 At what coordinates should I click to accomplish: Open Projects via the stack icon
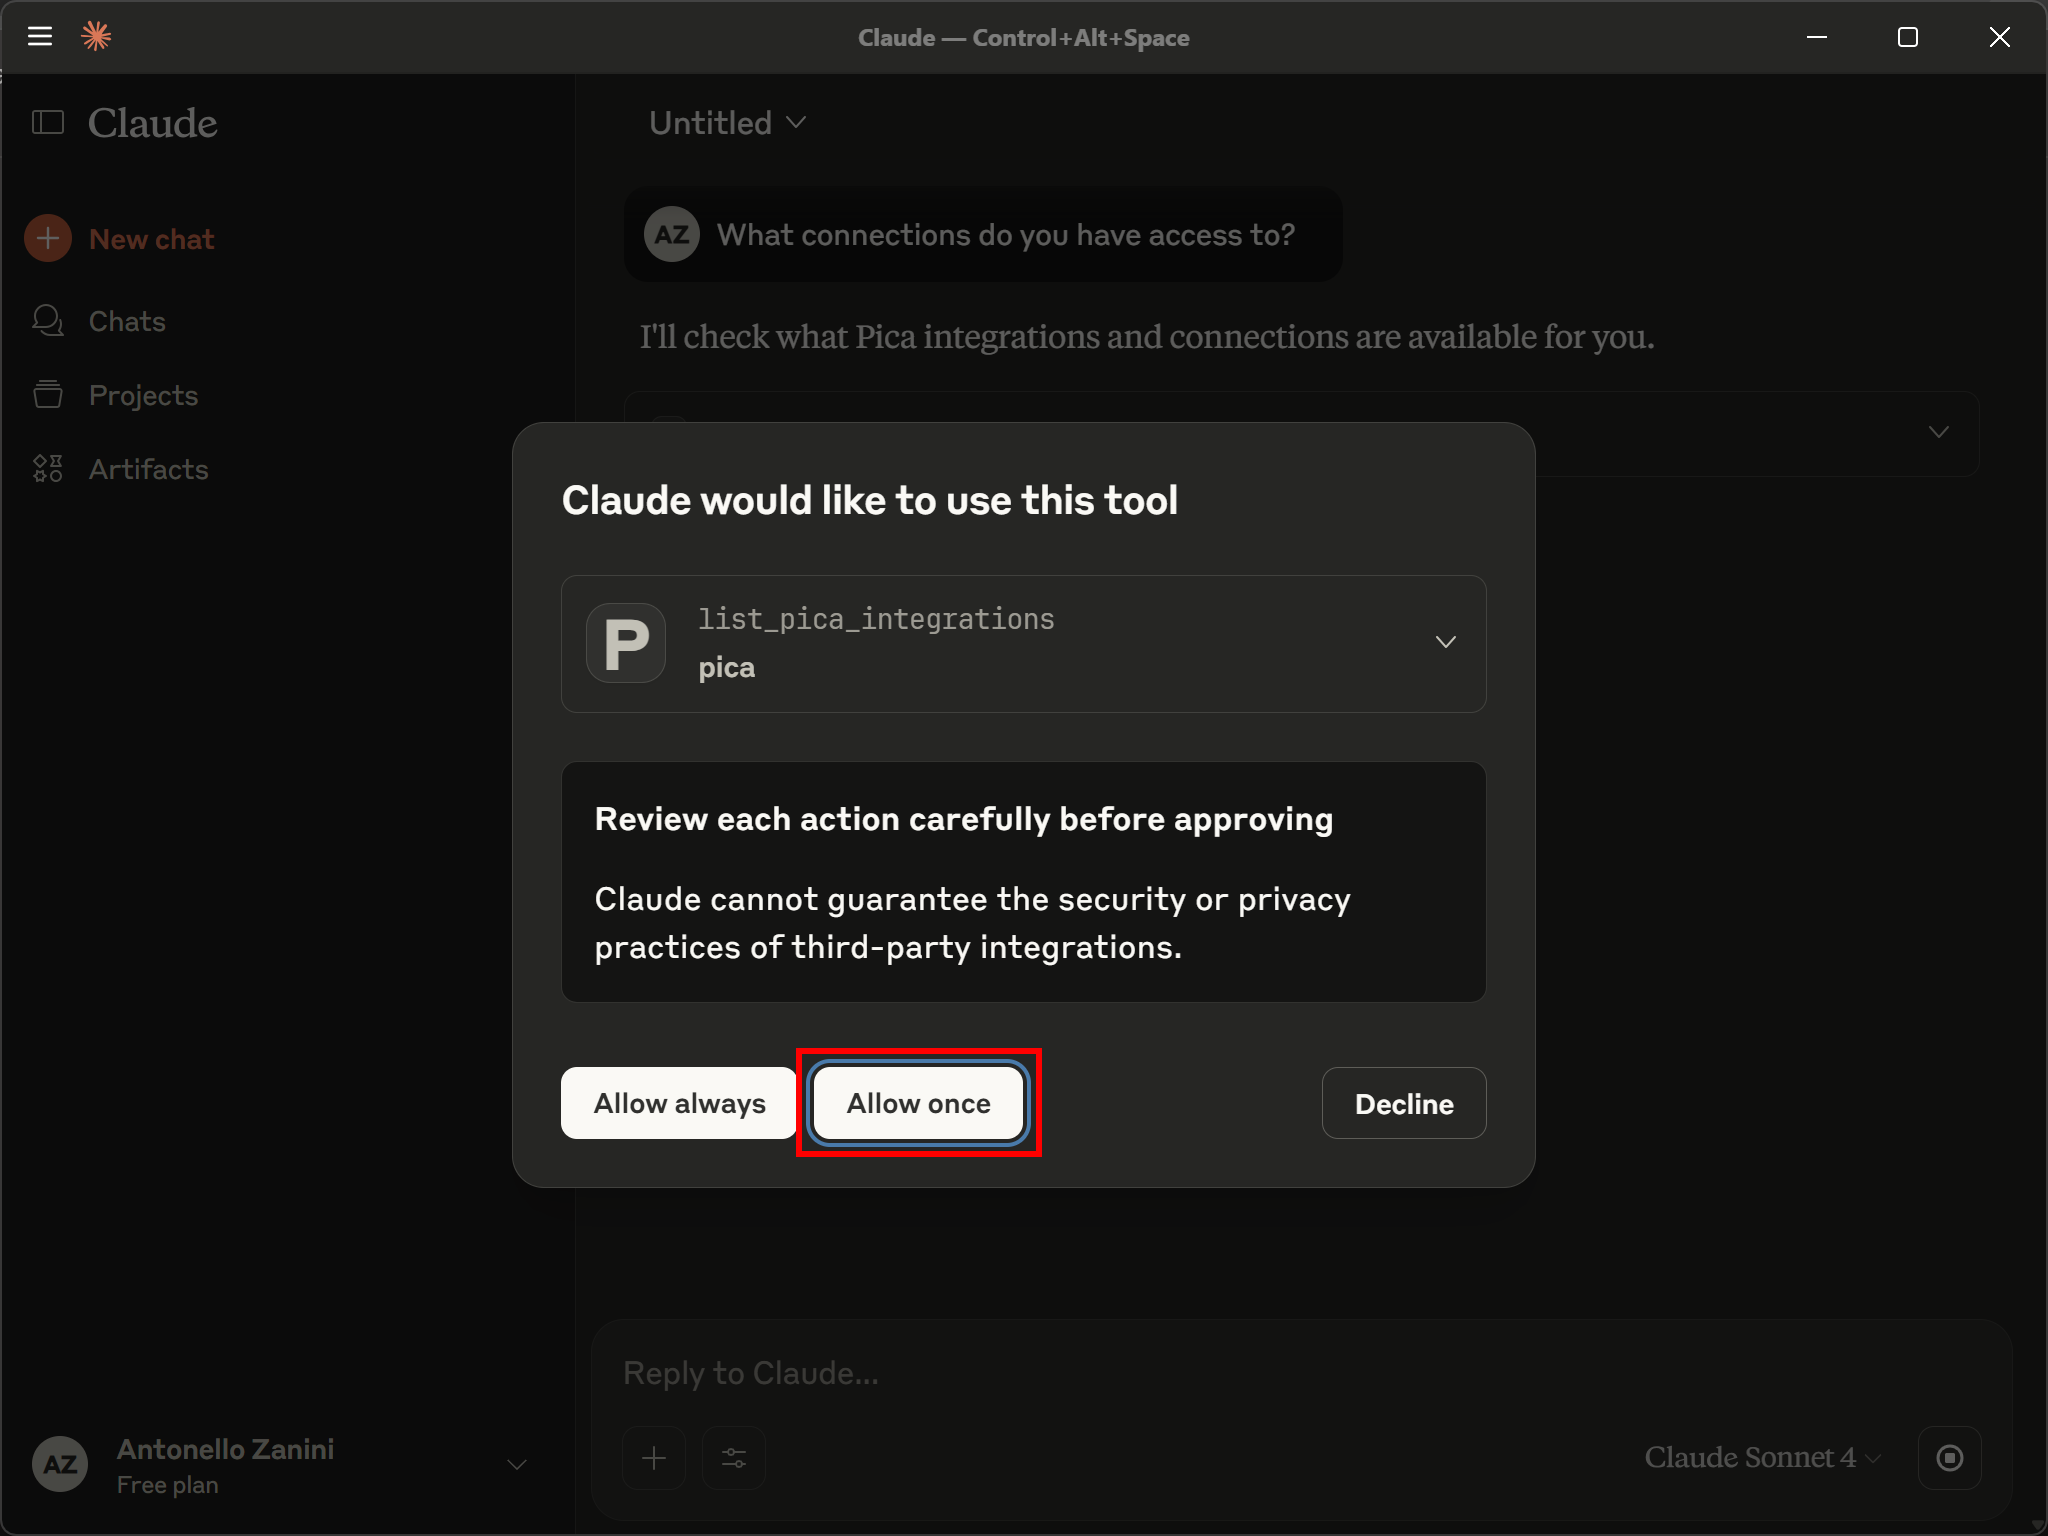point(47,394)
